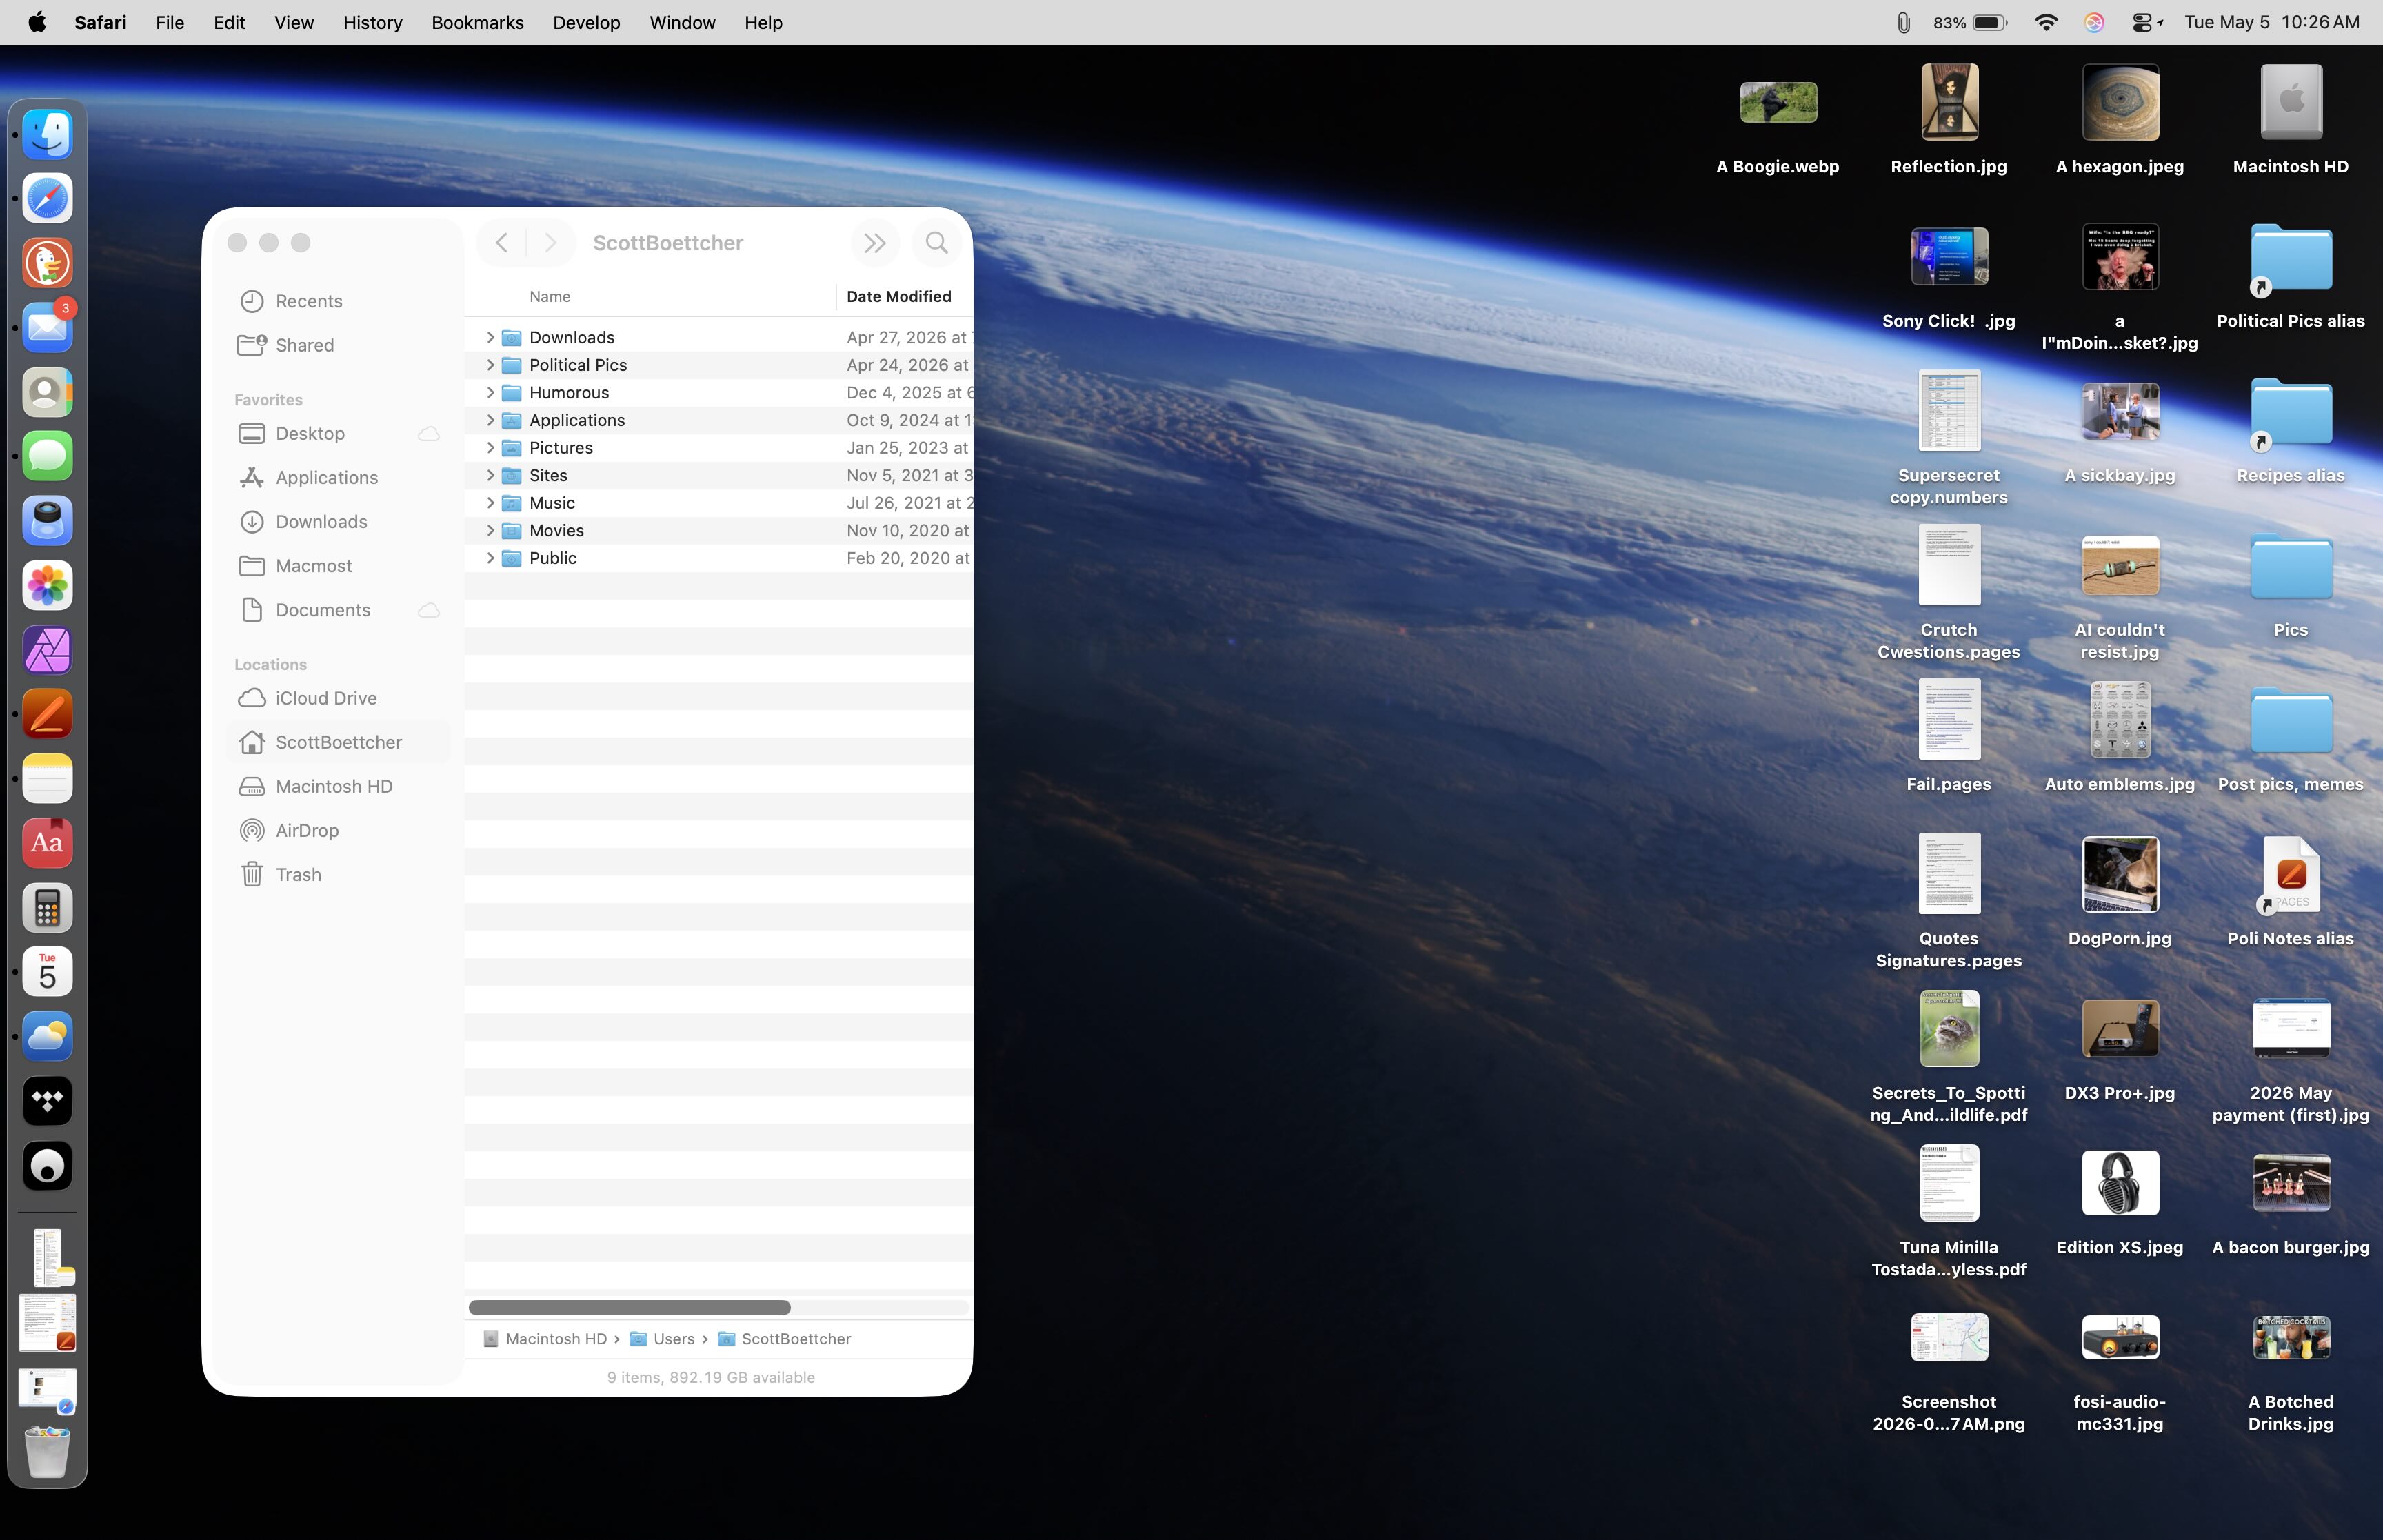2383x1540 pixels.
Task: Select Trash in Finder sidebar
Action: (338, 874)
